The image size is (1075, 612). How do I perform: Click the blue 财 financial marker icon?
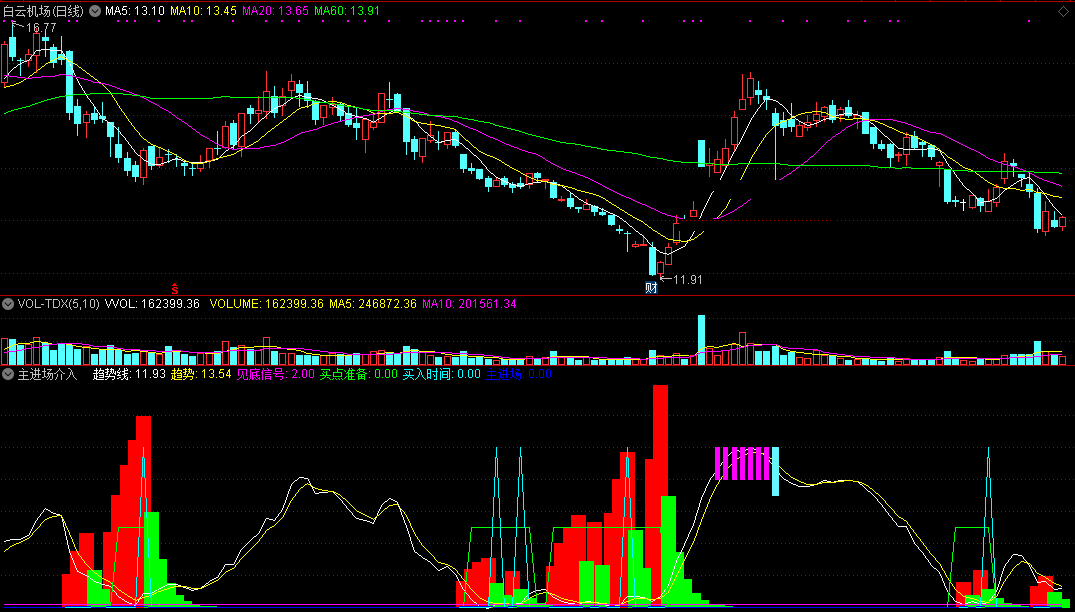[x=651, y=288]
